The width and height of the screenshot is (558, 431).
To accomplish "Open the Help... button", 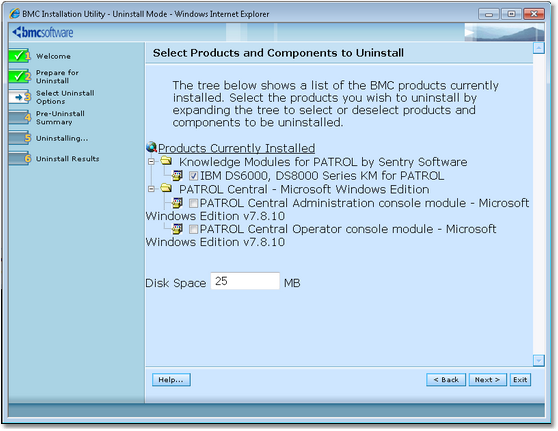I will point(171,379).
